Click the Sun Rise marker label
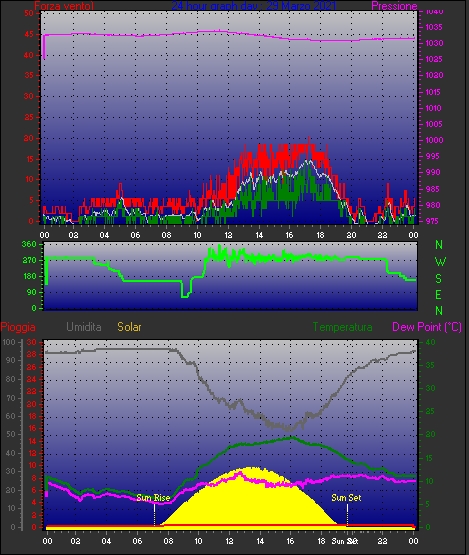Screen dimensions: 469x555 [x=153, y=498]
